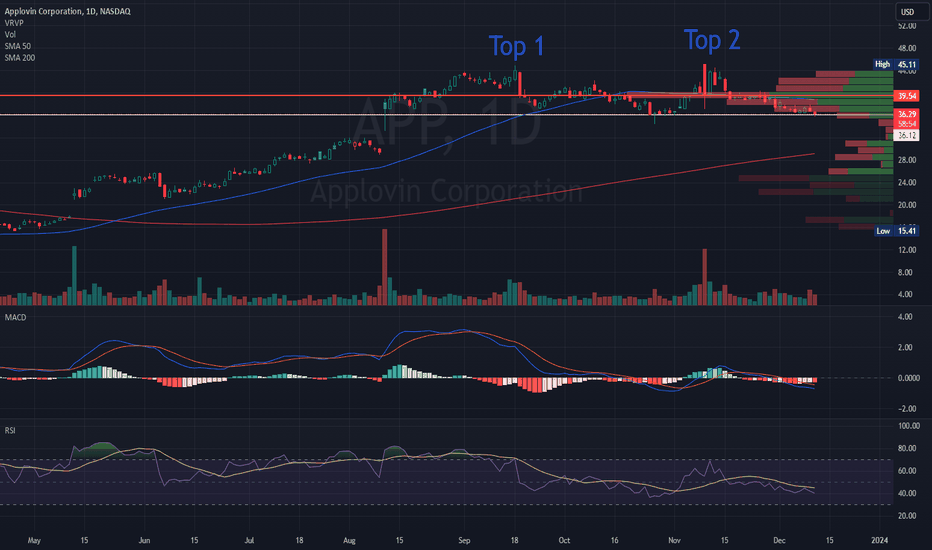Viewport: 932px width, 550px height.
Task: Select the Vol indicator legend
Action: tap(10, 34)
